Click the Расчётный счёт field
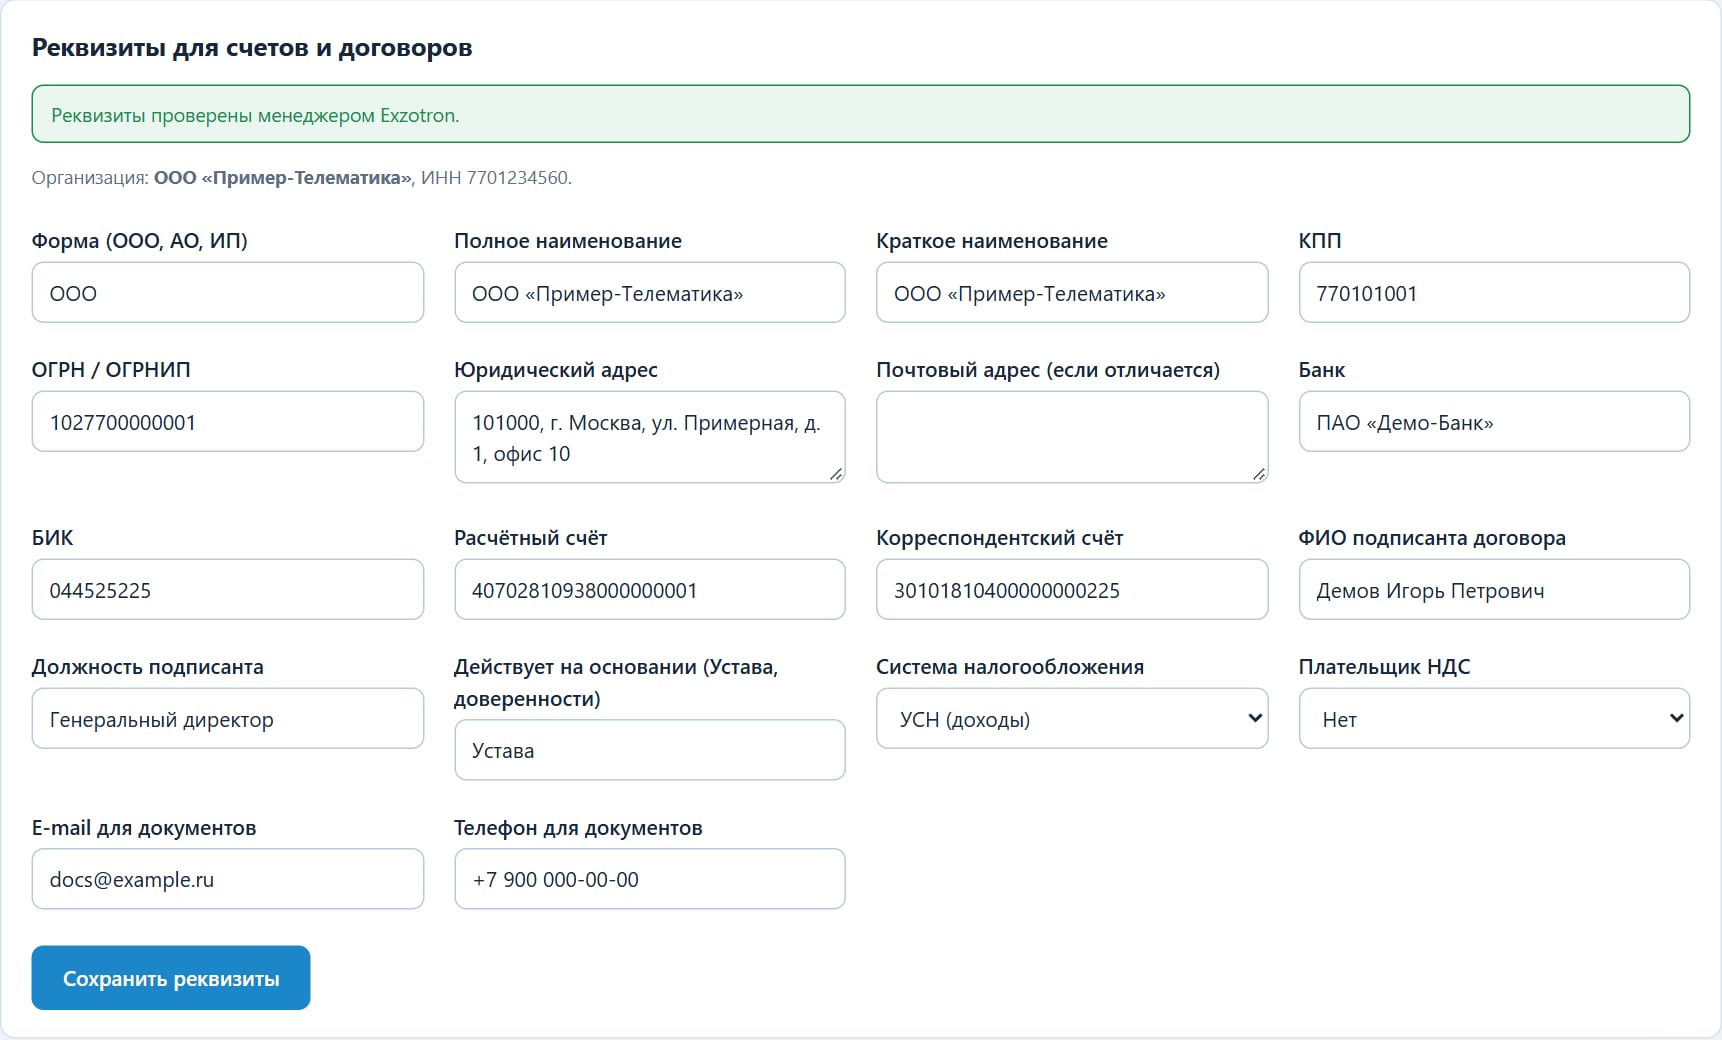 pos(650,589)
